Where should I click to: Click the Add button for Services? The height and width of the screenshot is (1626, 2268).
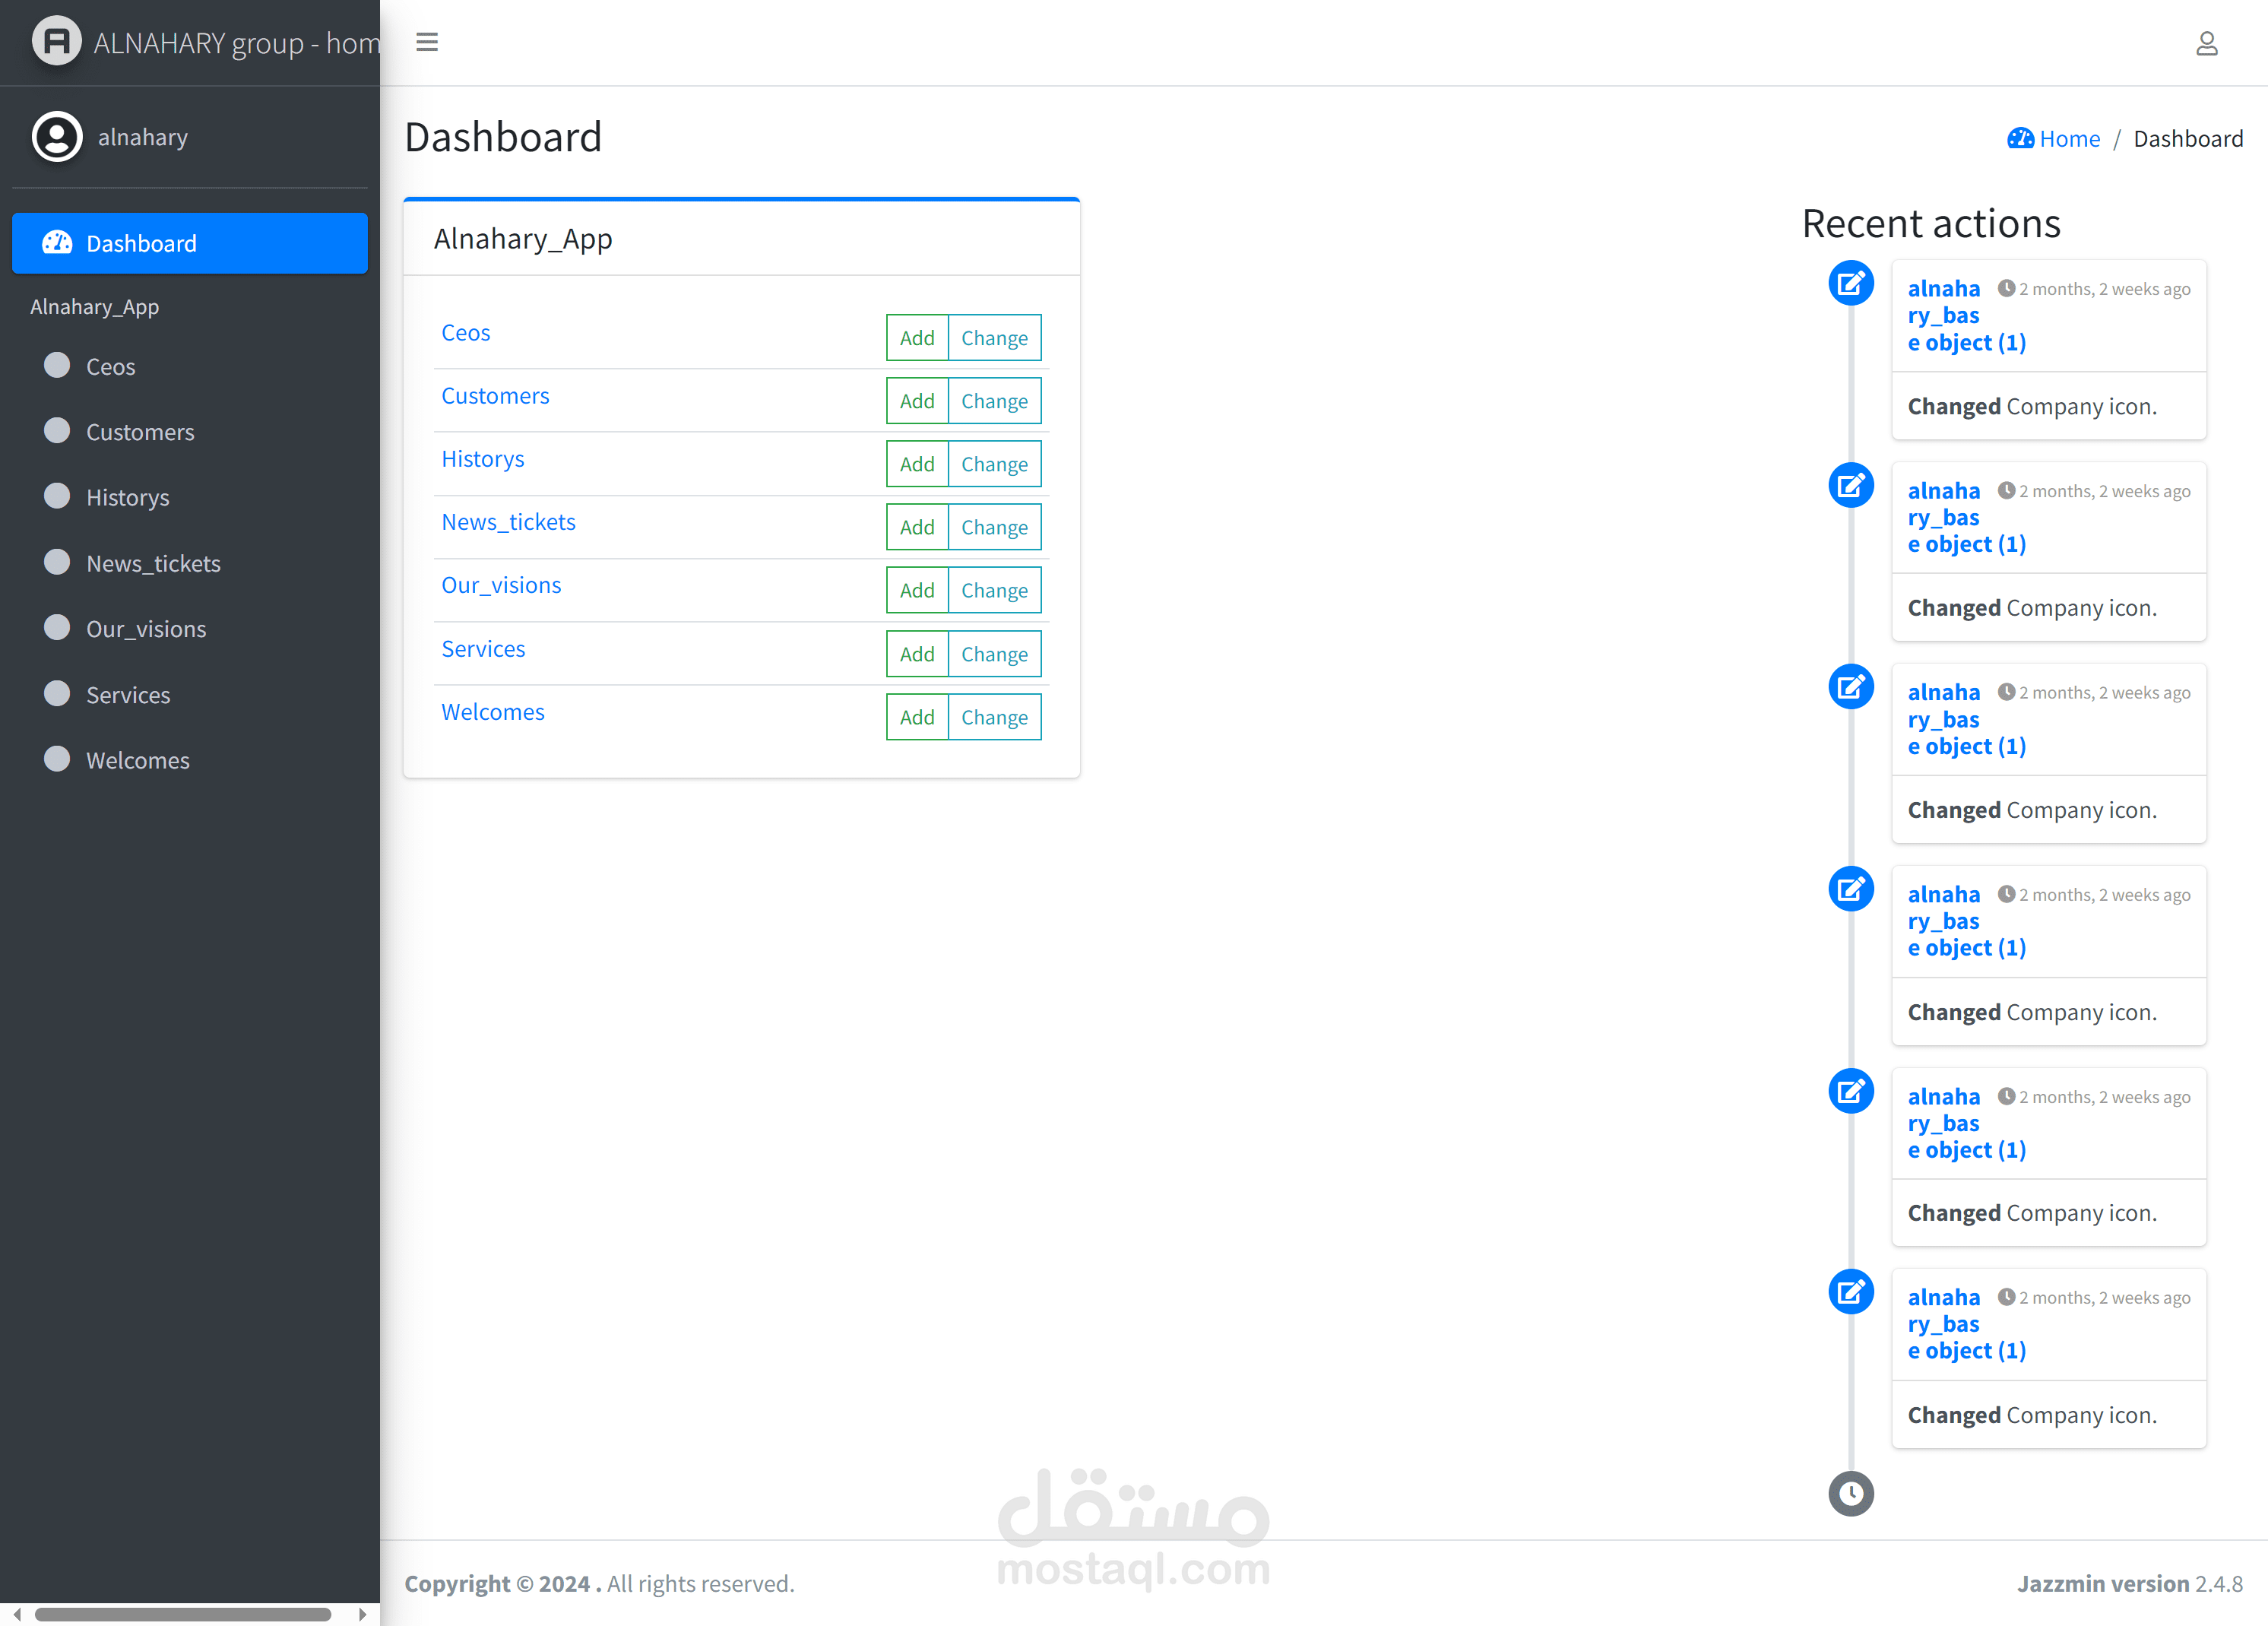916,654
